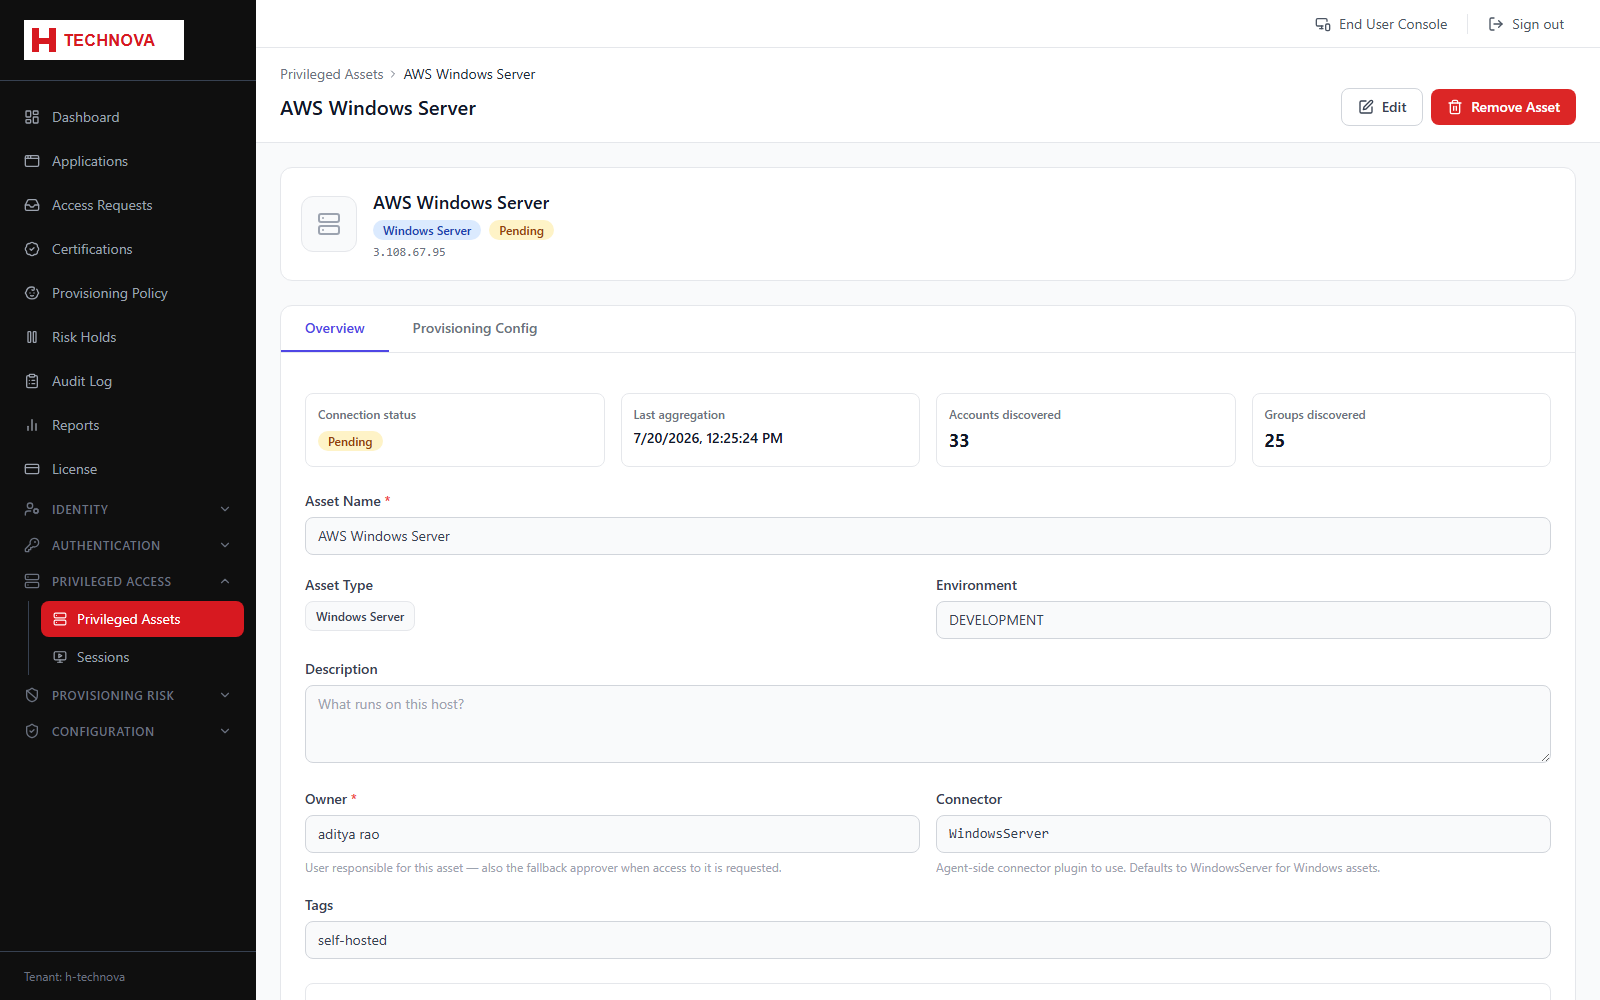Open Applications from the sidebar

click(128, 161)
